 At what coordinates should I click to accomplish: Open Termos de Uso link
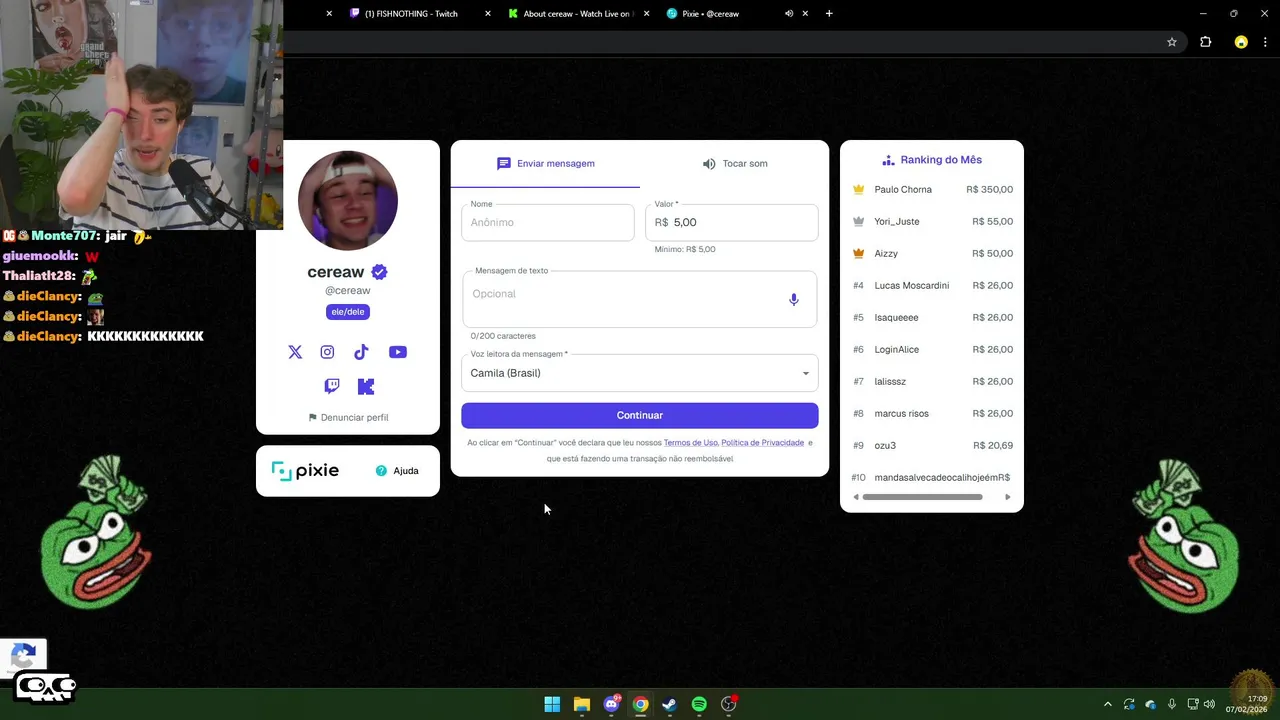691,443
